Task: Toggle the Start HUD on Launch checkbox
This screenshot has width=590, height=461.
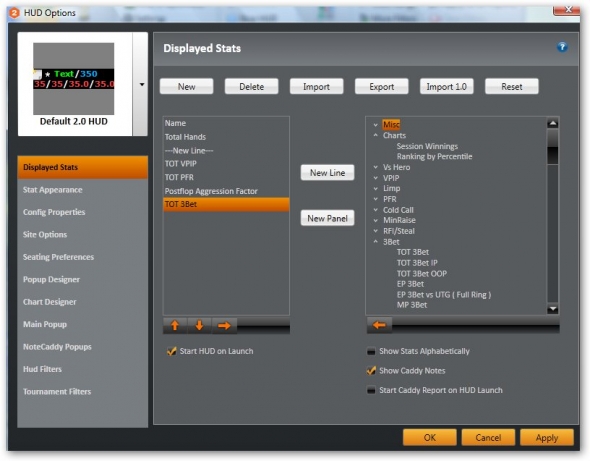Action: pos(172,351)
